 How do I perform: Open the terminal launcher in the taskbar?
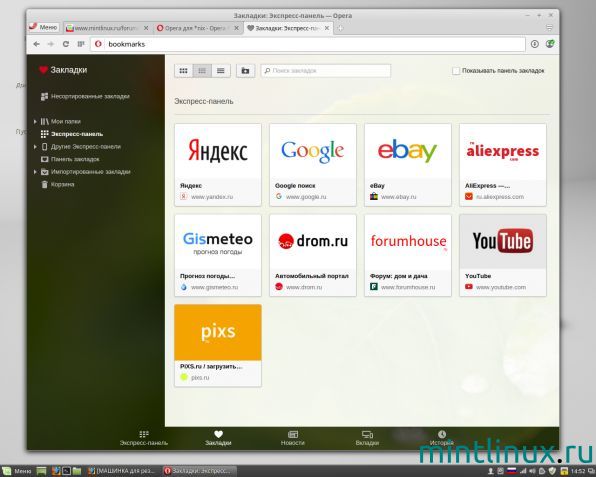coord(66,471)
